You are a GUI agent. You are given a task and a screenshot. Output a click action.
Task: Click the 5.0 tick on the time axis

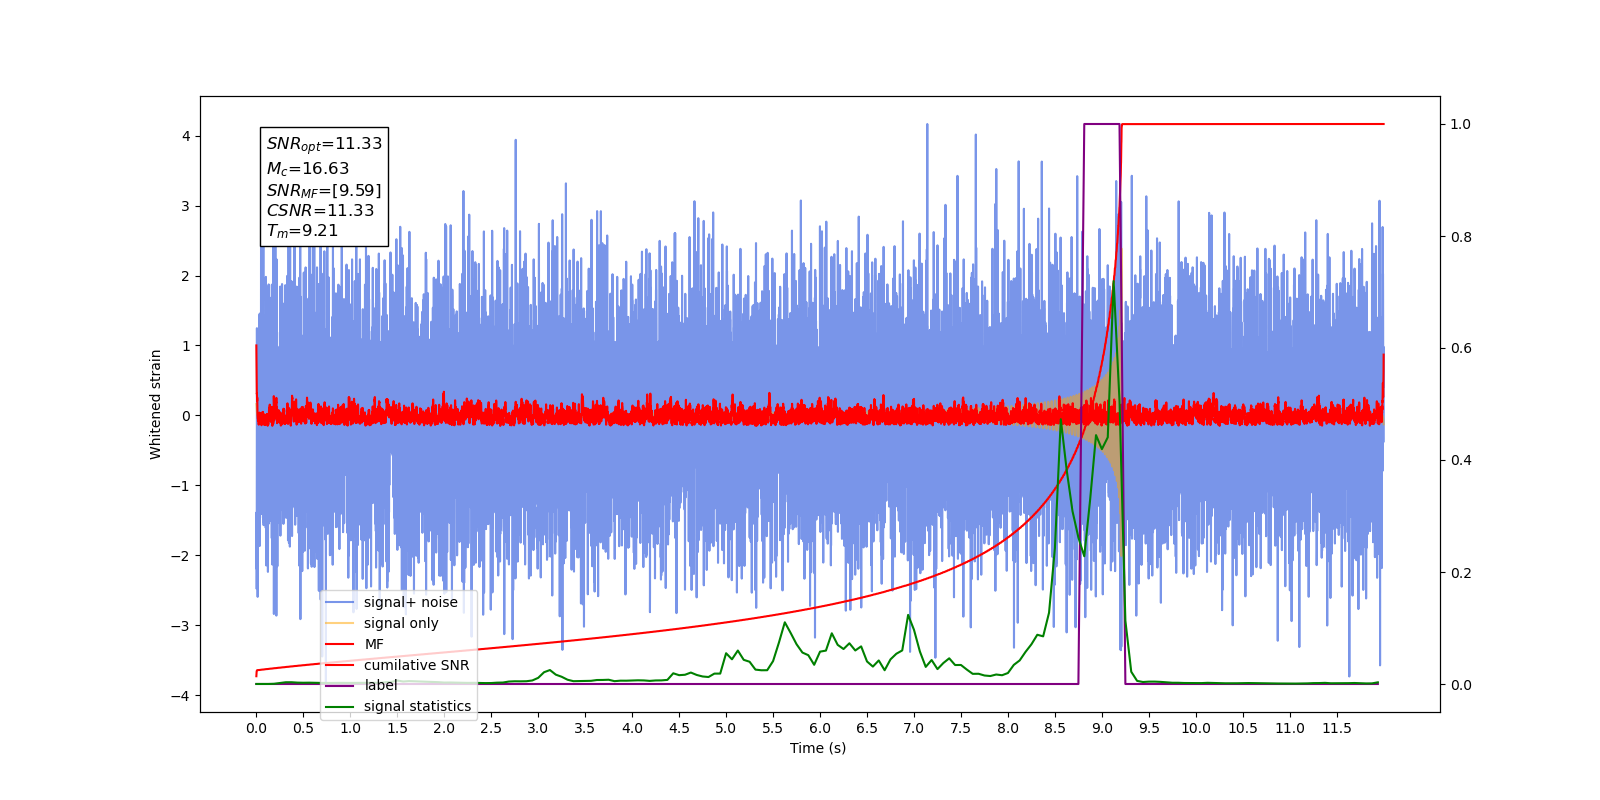726,728
